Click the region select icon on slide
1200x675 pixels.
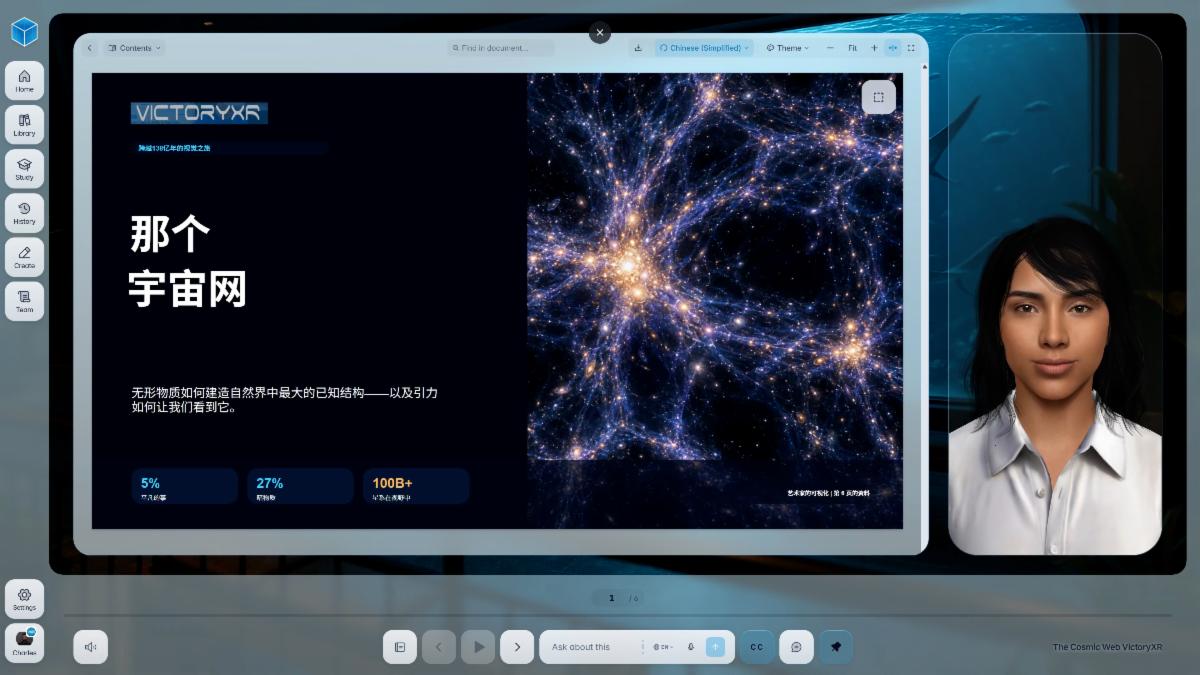point(878,97)
